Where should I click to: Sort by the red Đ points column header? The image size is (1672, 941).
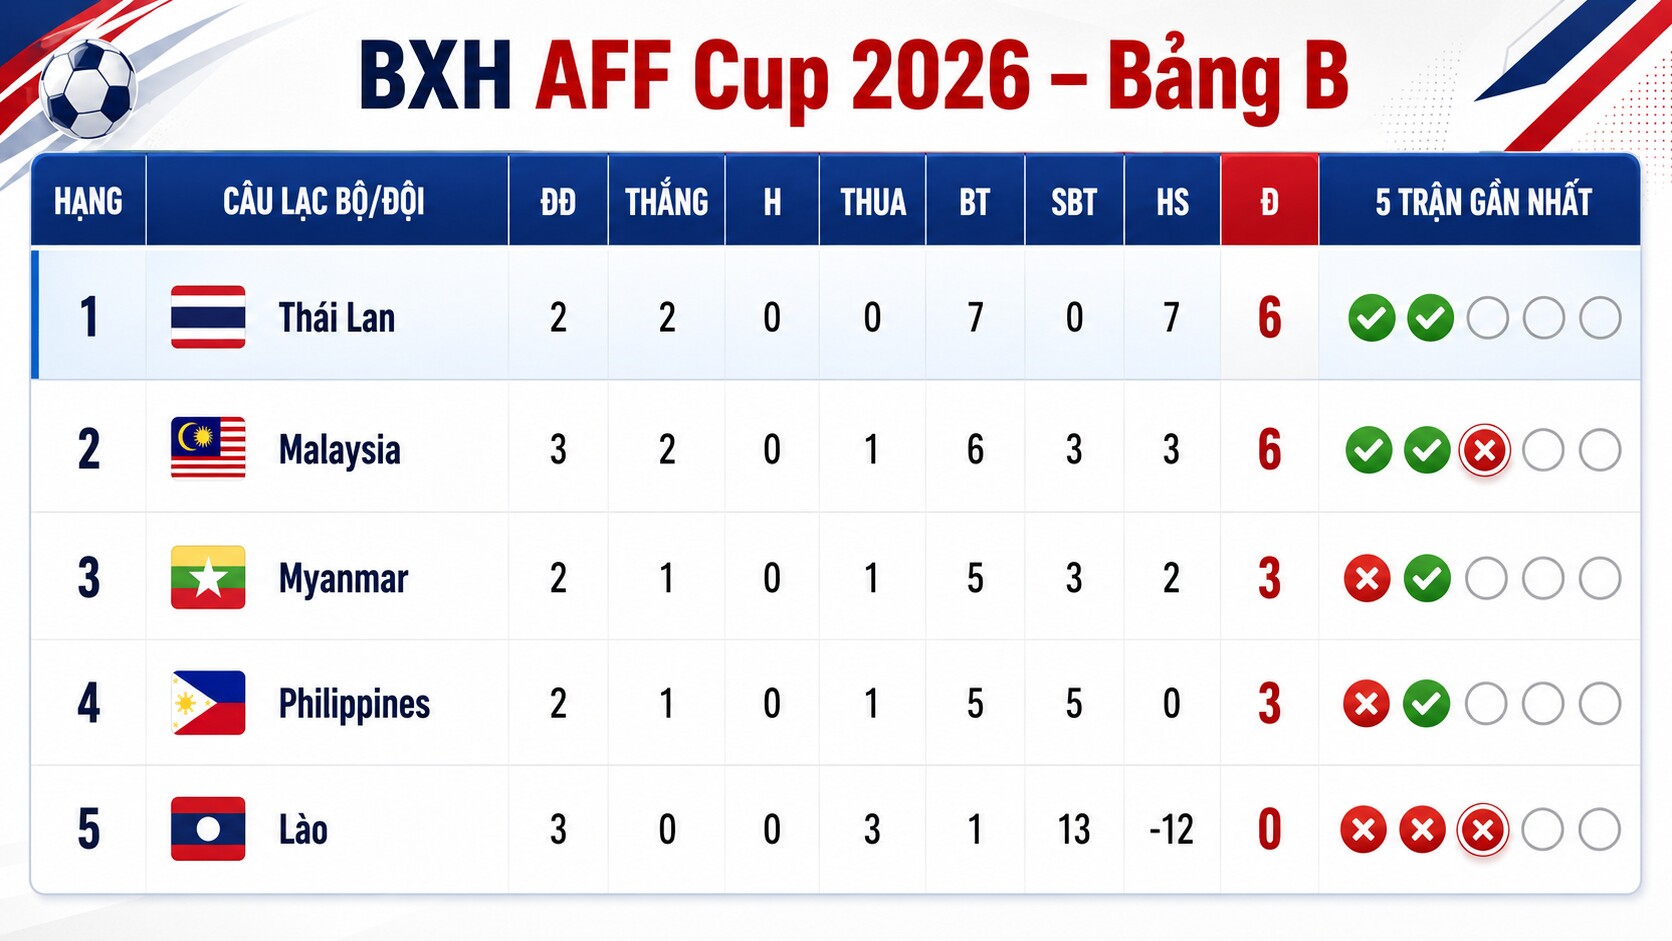pos(1269,201)
